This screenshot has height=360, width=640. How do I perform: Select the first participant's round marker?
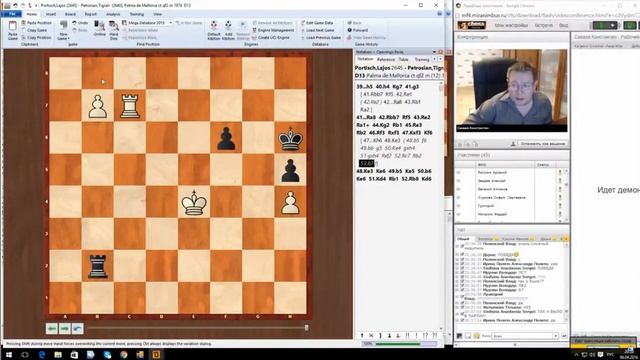pyautogui.click(x=458, y=172)
